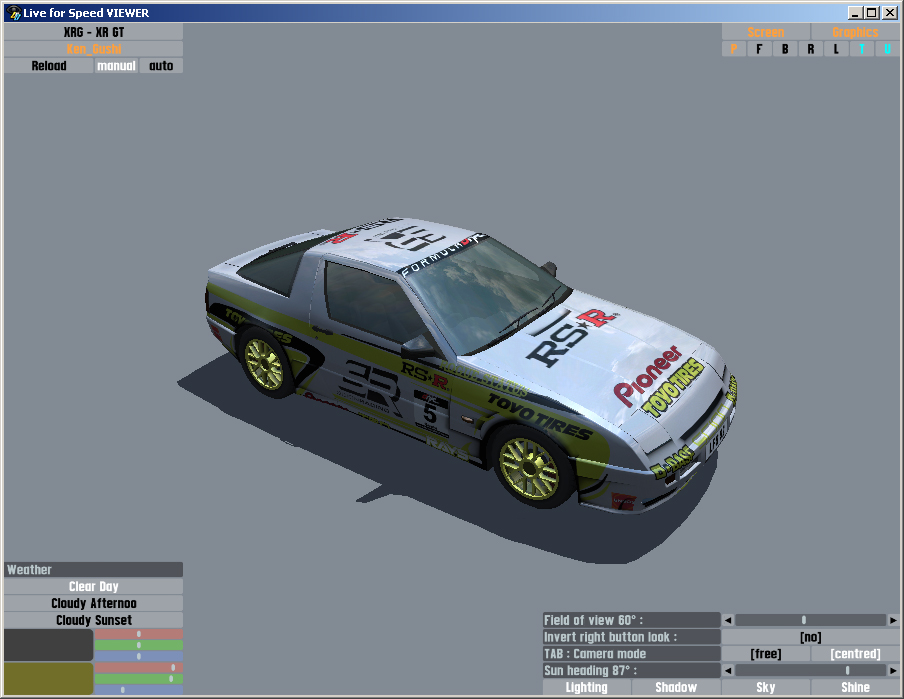Click the Weather panel header
Viewport: 904px width, 699px height.
(93, 570)
